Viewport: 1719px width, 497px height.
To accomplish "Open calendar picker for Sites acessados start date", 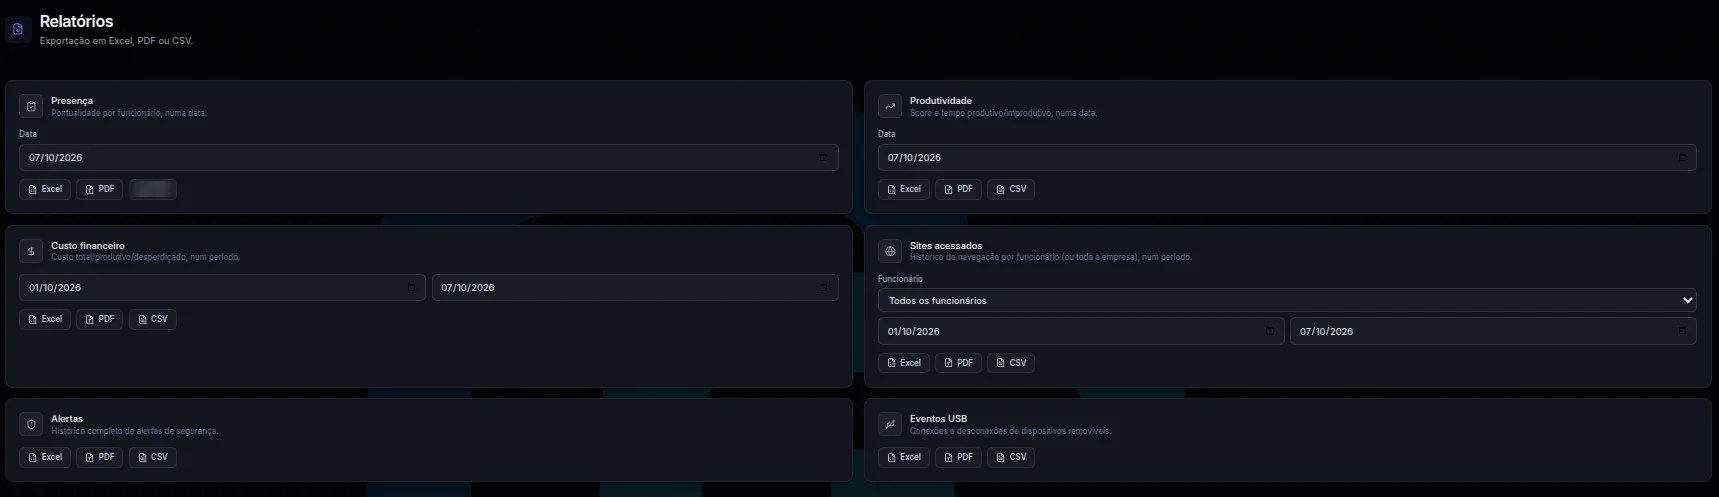I will pos(1270,331).
